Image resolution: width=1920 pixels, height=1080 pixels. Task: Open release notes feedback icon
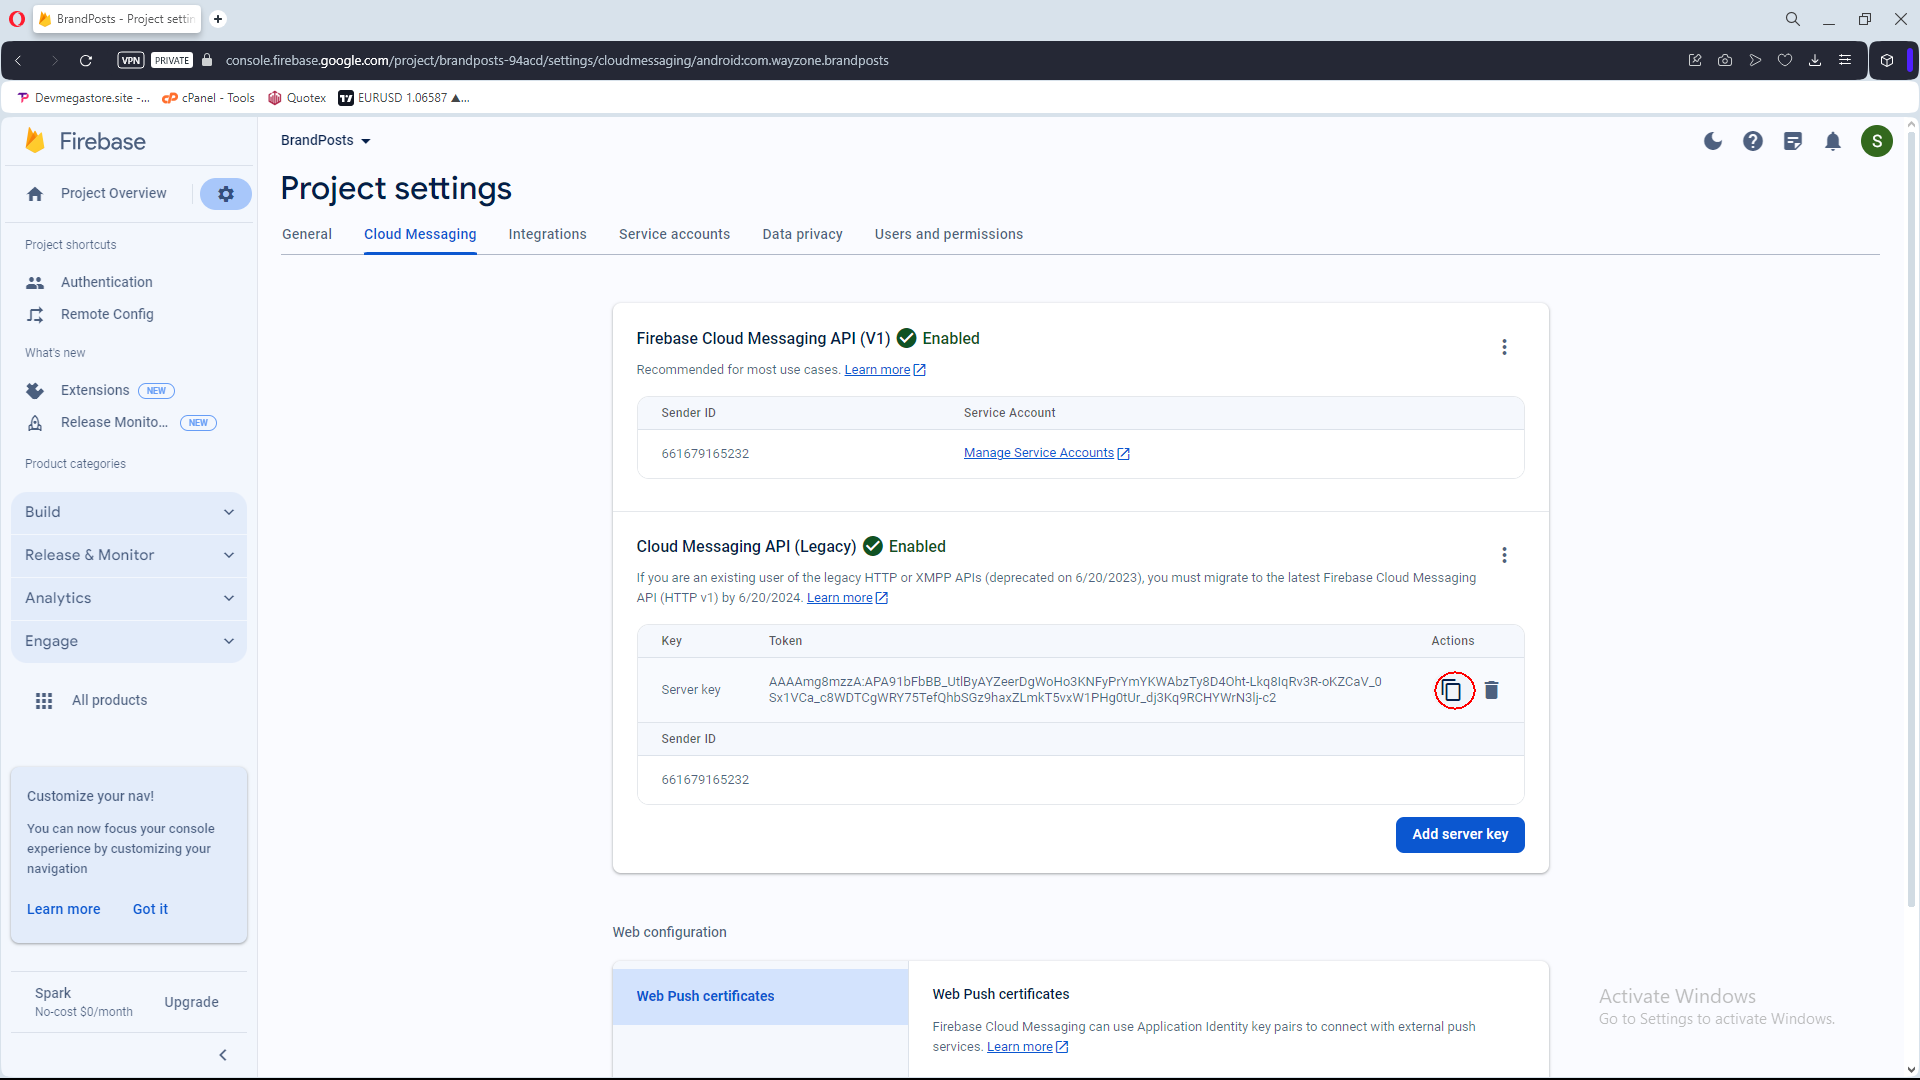1793,141
